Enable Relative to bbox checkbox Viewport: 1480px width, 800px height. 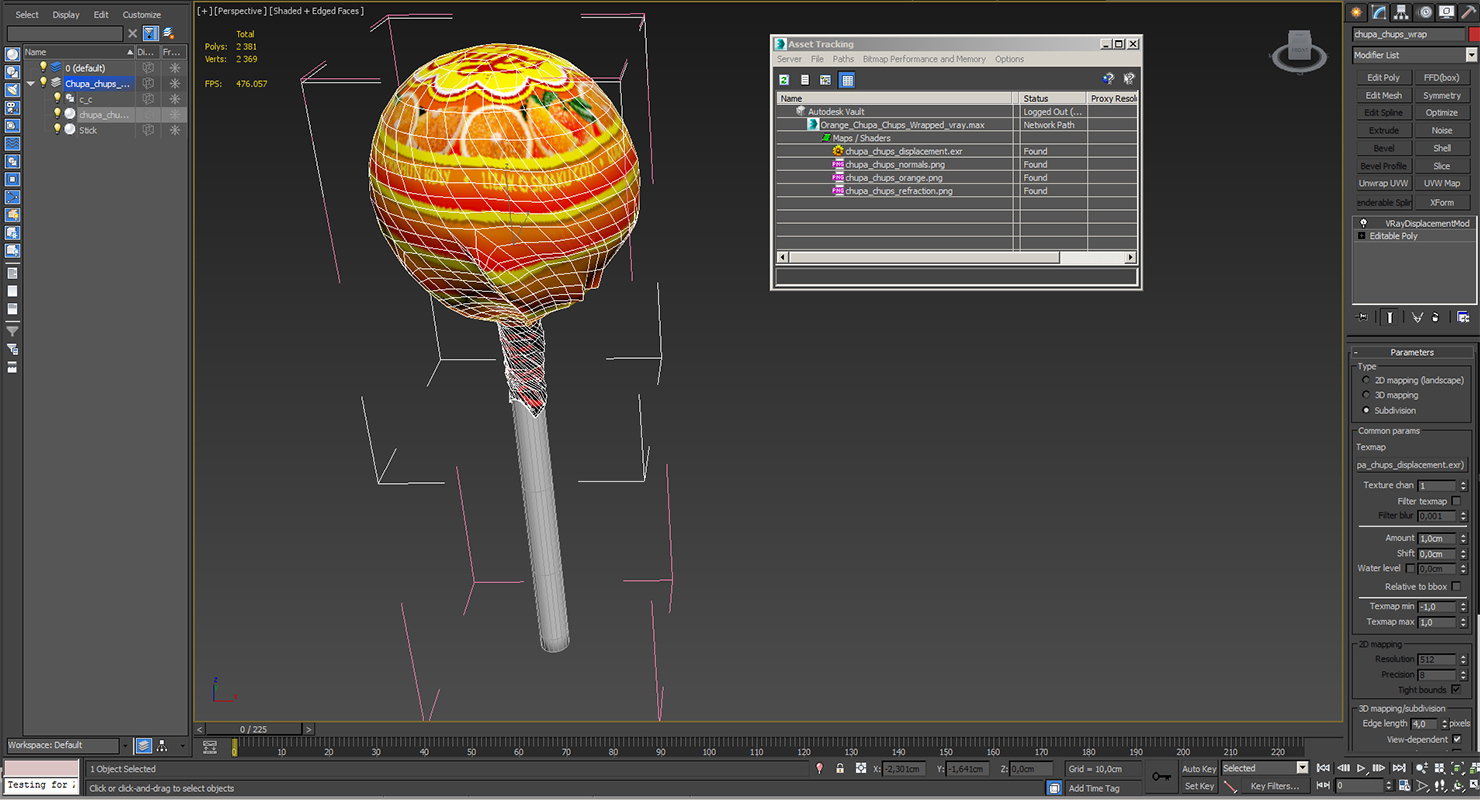(x=1456, y=586)
